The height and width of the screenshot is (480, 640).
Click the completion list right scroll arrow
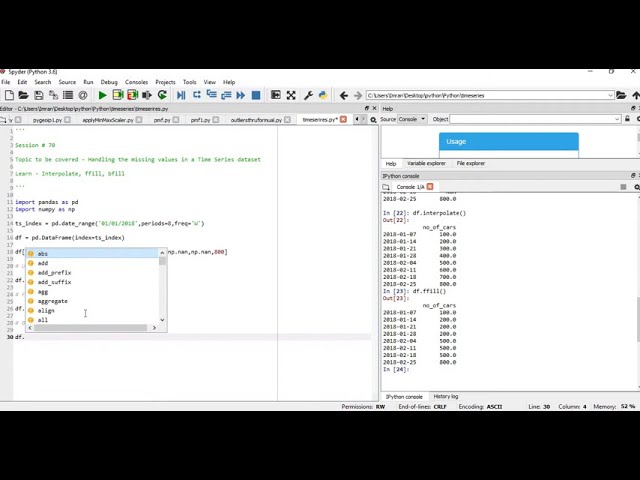pyautogui.click(x=154, y=328)
